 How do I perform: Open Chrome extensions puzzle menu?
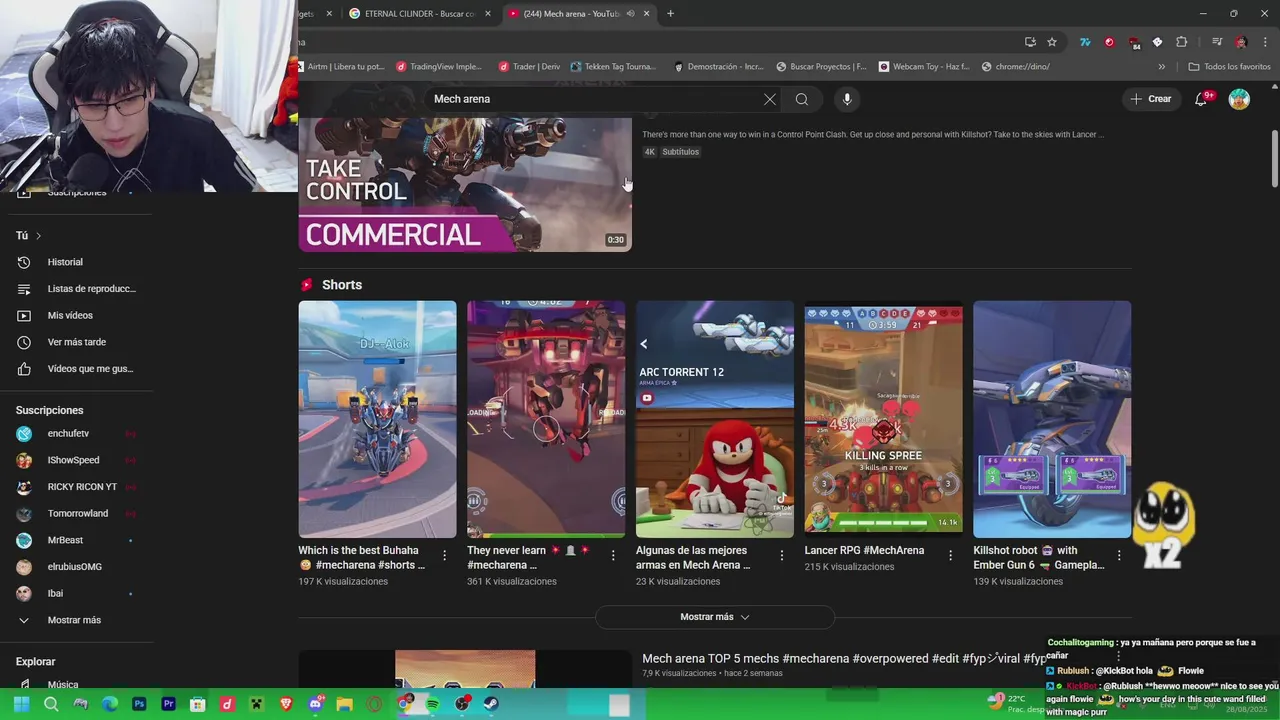(1182, 42)
